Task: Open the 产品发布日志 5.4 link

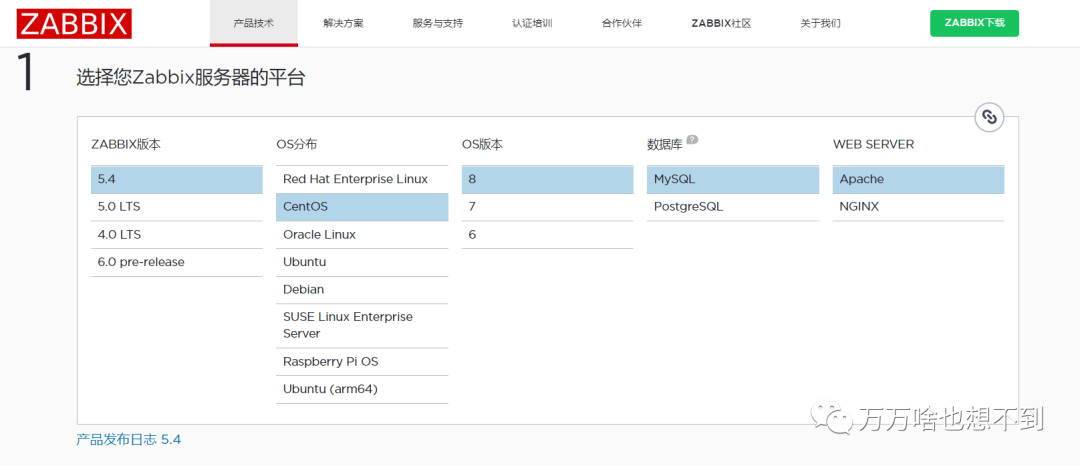Action: (x=128, y=439)
